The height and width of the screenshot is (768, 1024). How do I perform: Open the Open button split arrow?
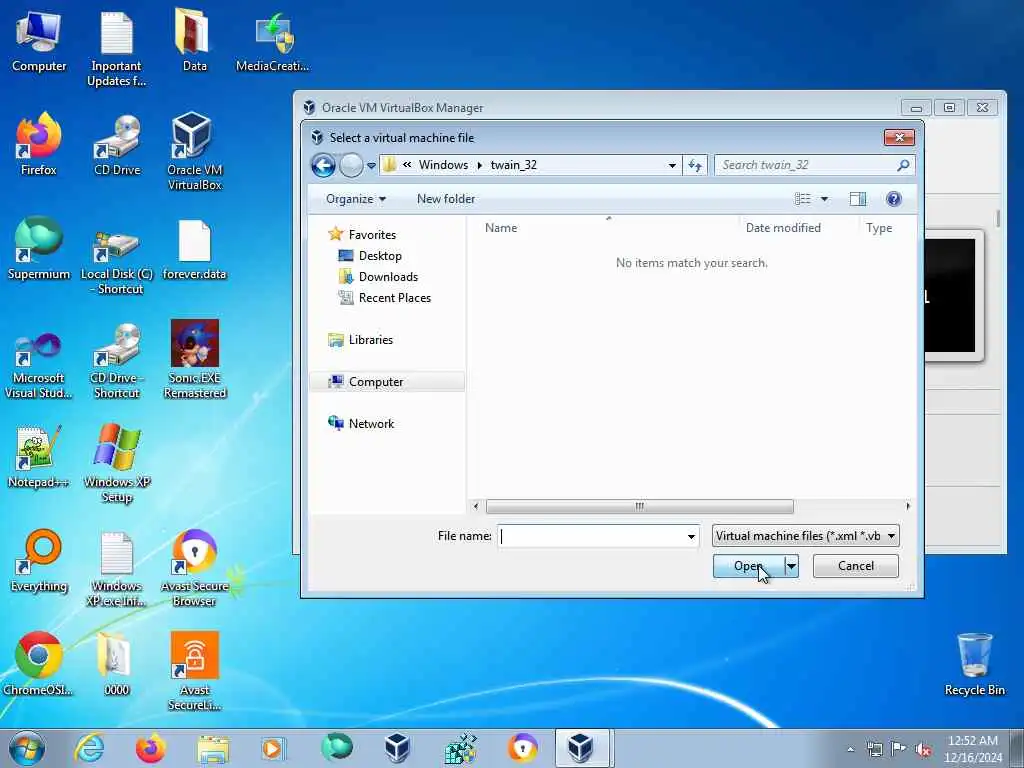coord(791,566)
